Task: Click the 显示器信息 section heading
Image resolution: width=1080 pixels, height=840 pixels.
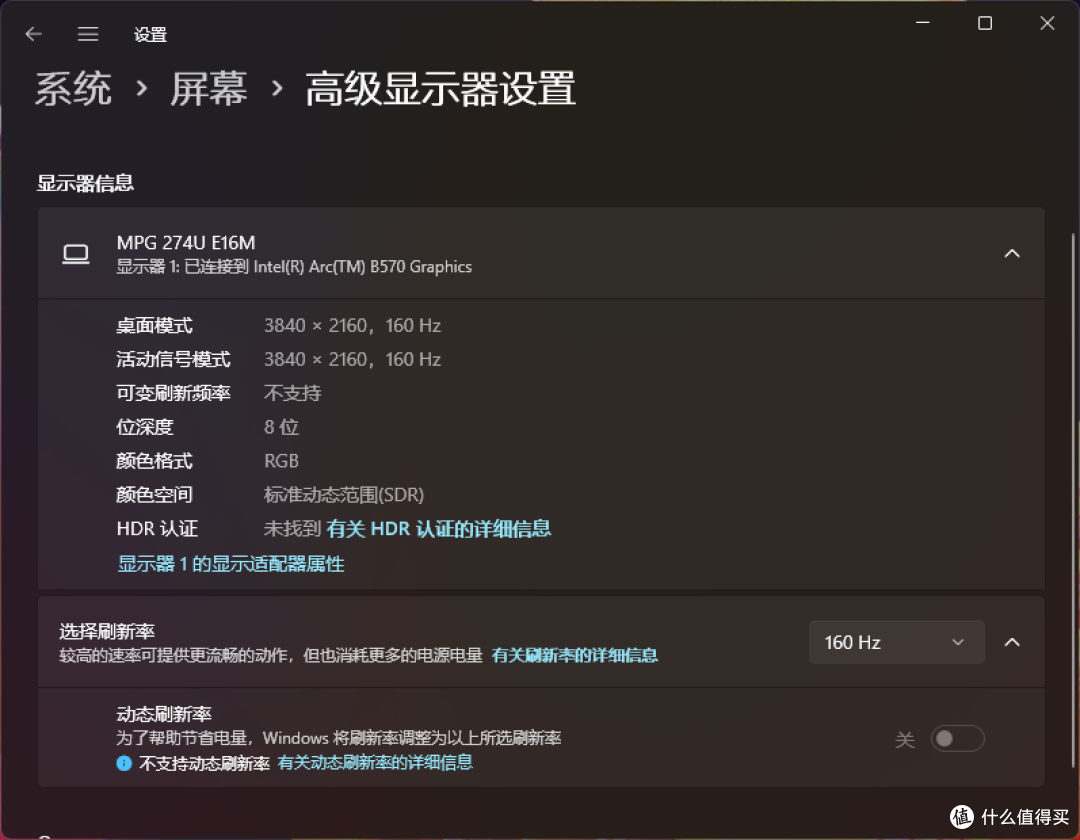Action: click(85, 183)
